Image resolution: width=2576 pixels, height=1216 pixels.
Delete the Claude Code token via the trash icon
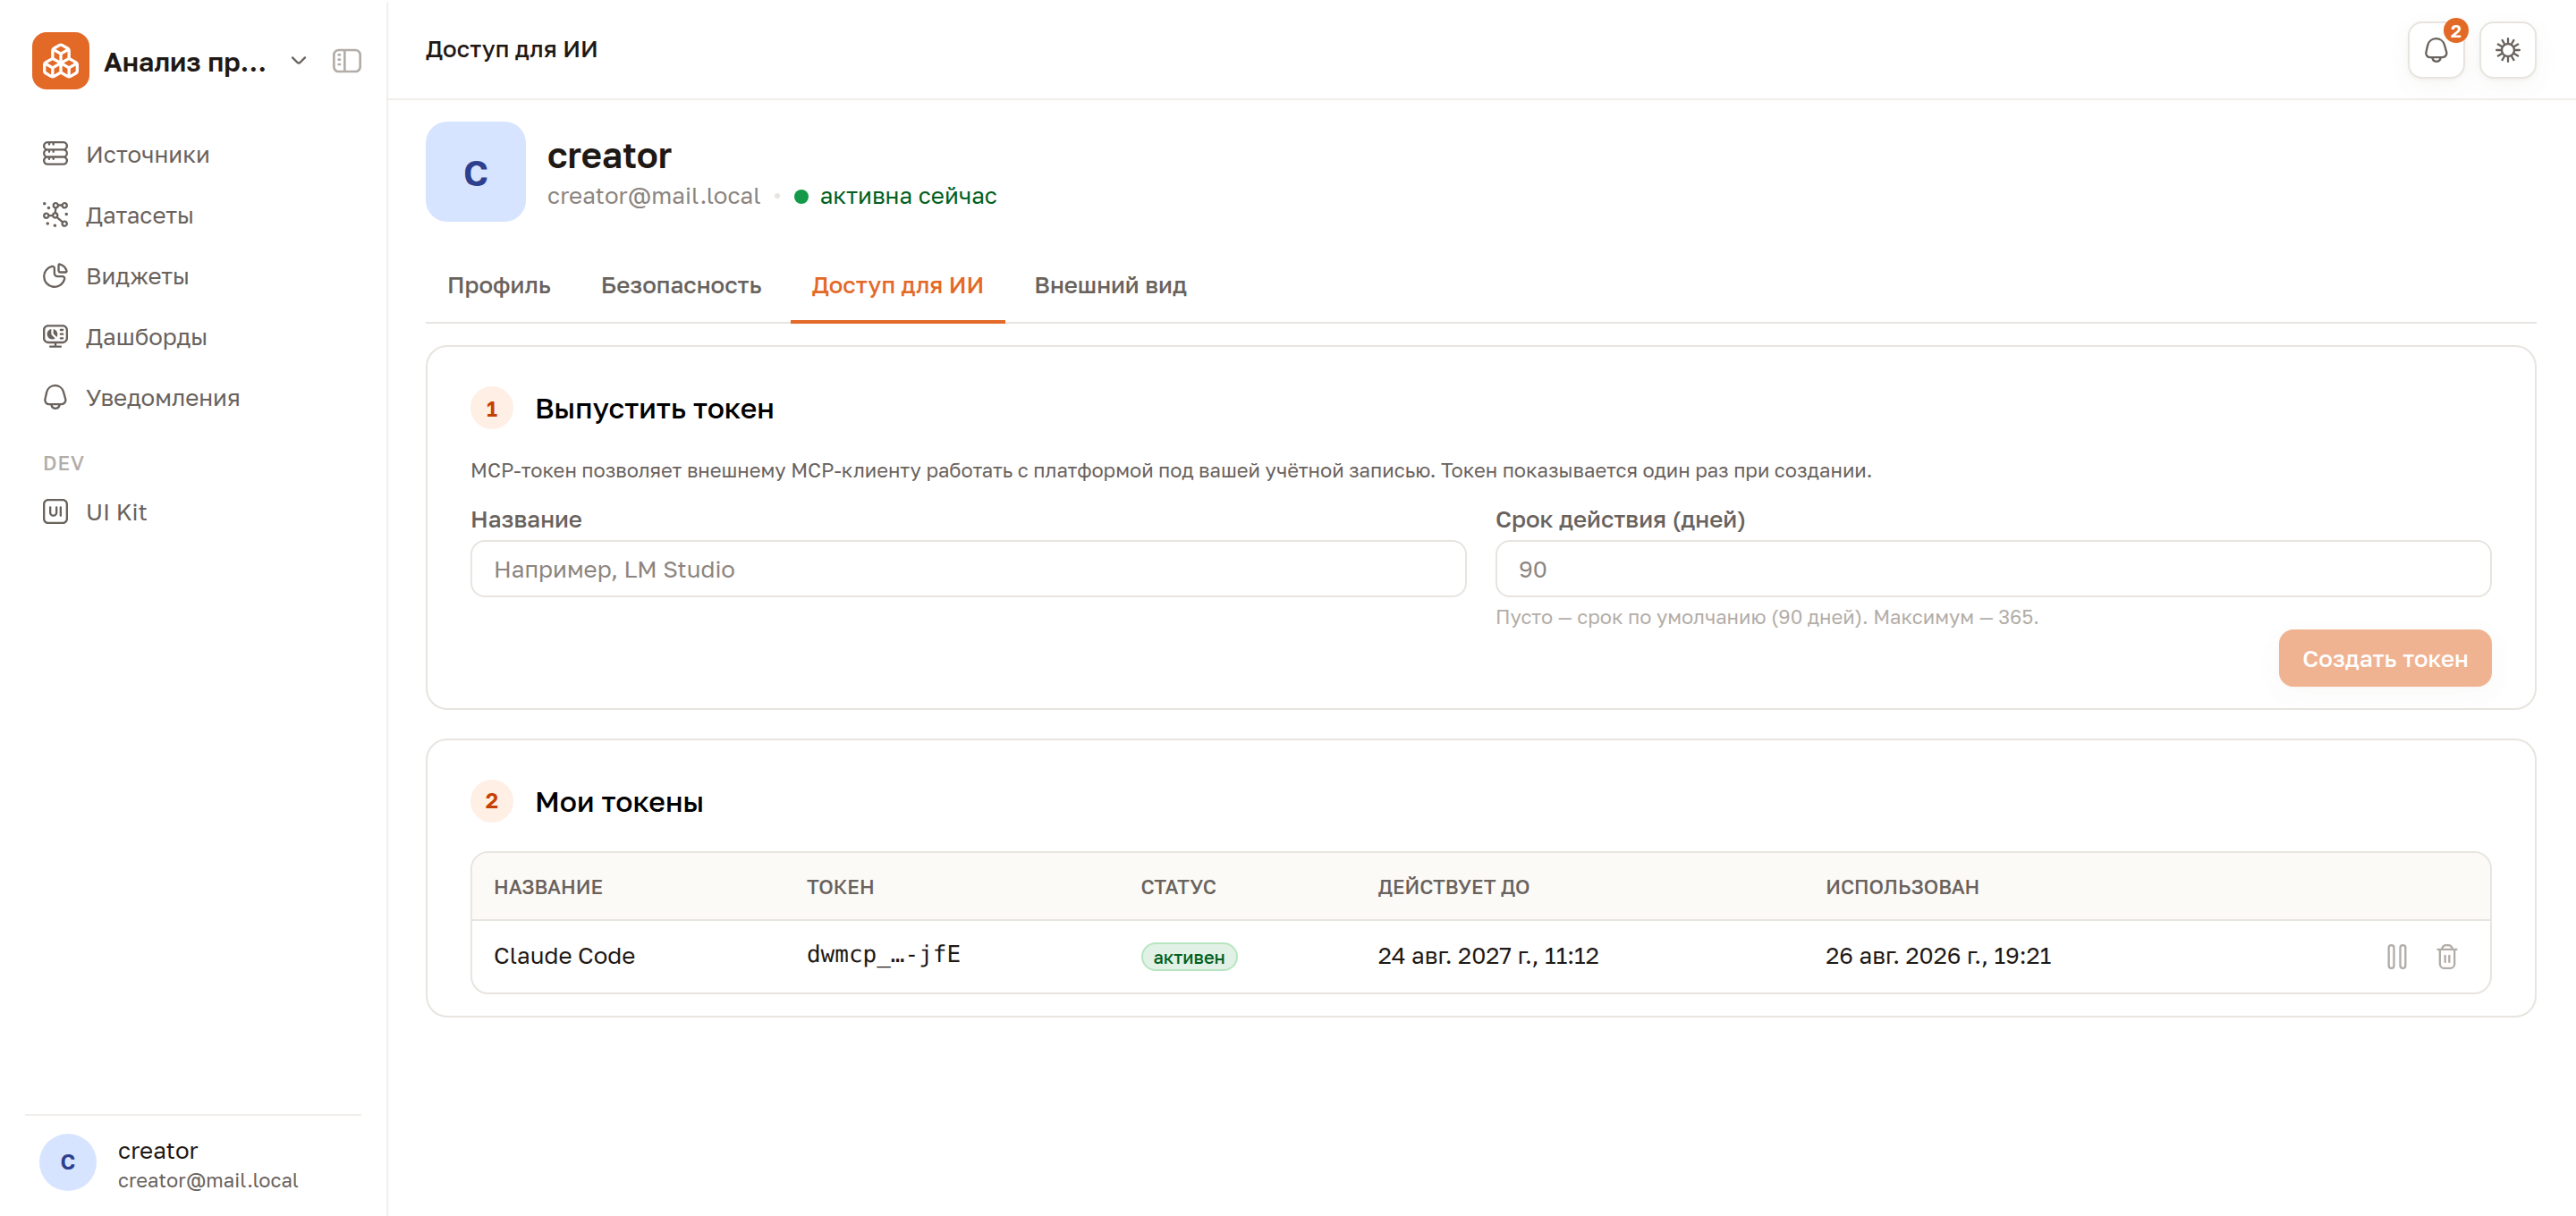(x=2446, y=956)
